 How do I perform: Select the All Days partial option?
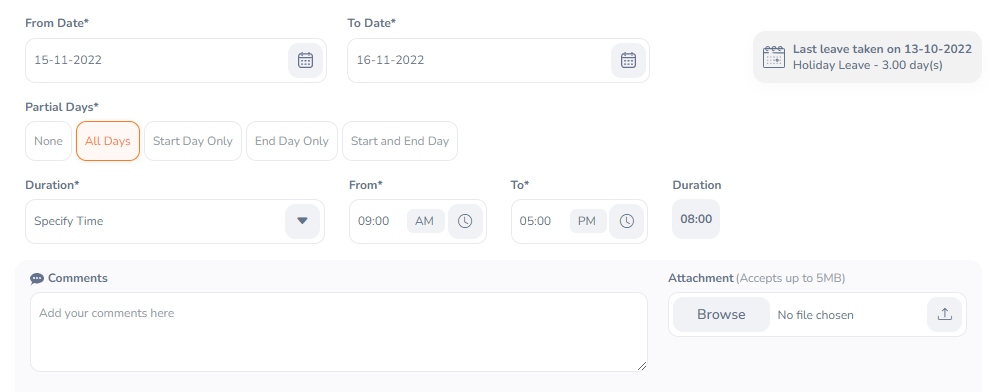(108, 141)
